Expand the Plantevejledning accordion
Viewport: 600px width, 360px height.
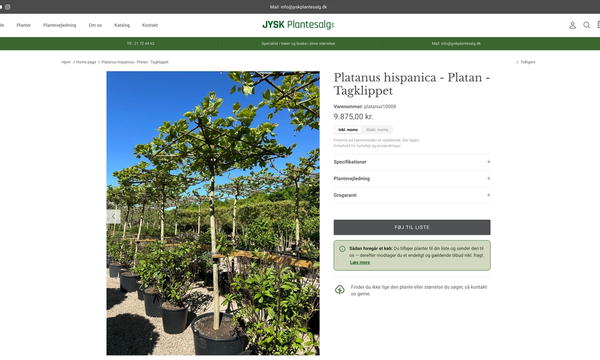tap(412, 179)
